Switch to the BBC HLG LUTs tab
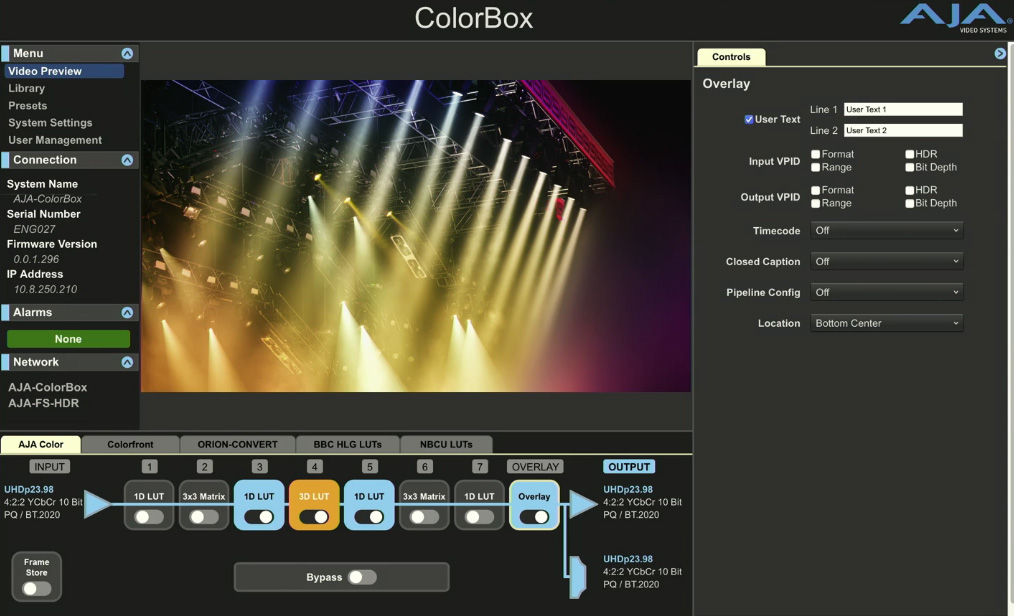This screenshot has height=616, width=1014. 348,445
